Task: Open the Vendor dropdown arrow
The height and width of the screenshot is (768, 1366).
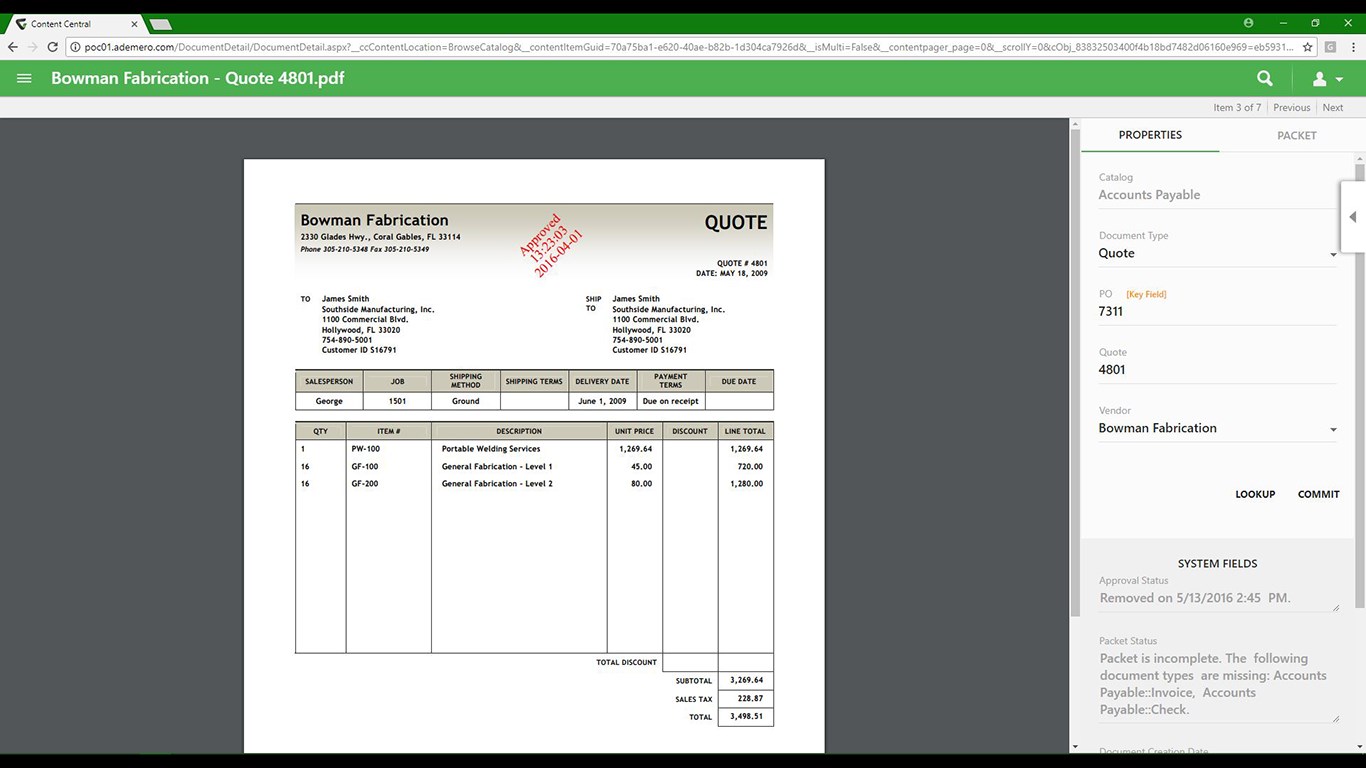Action: point(1333,430)
